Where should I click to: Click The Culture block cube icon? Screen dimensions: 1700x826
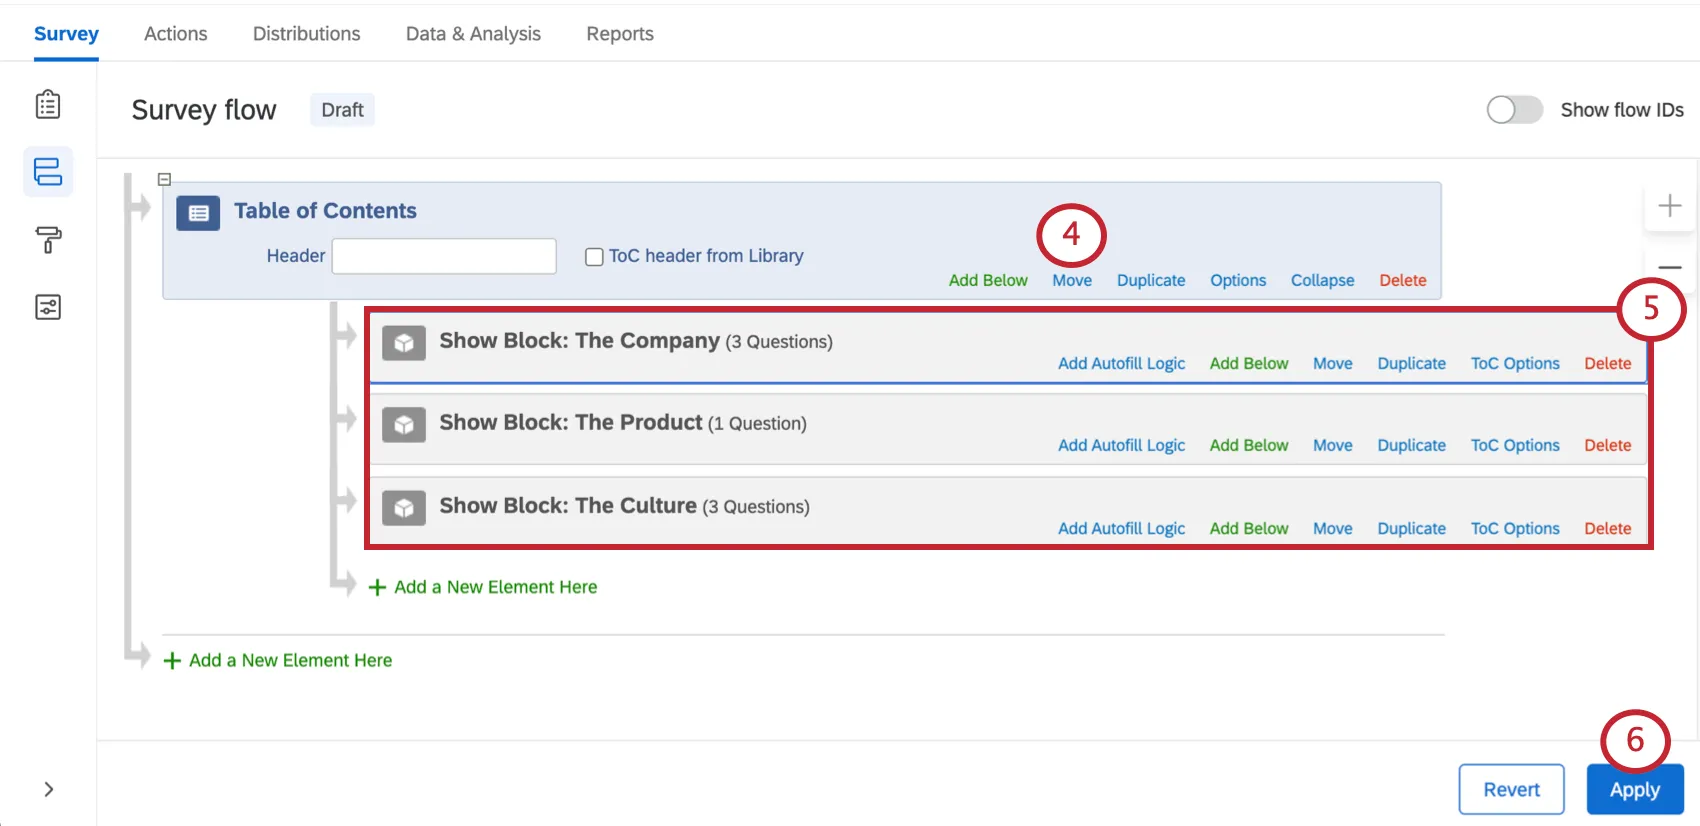(x=404, y=508)
